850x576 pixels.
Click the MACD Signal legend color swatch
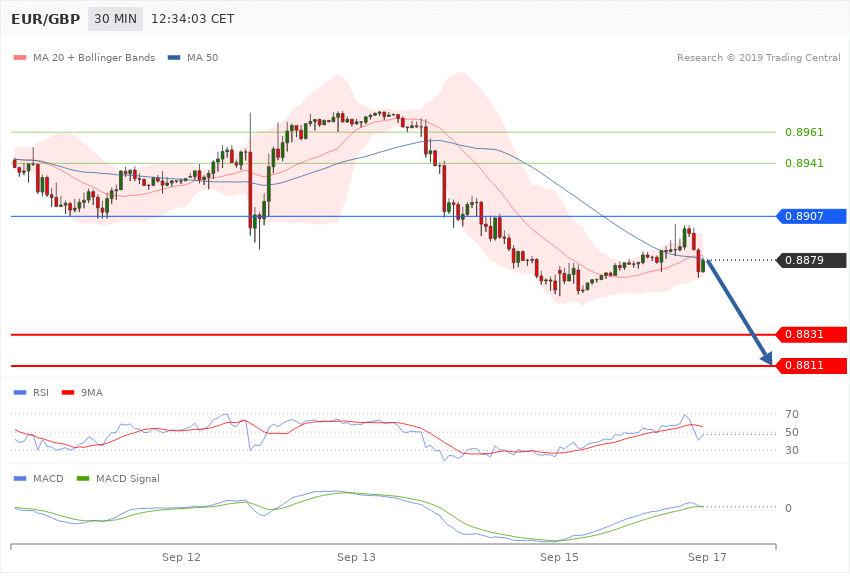[x=83, y=478]
